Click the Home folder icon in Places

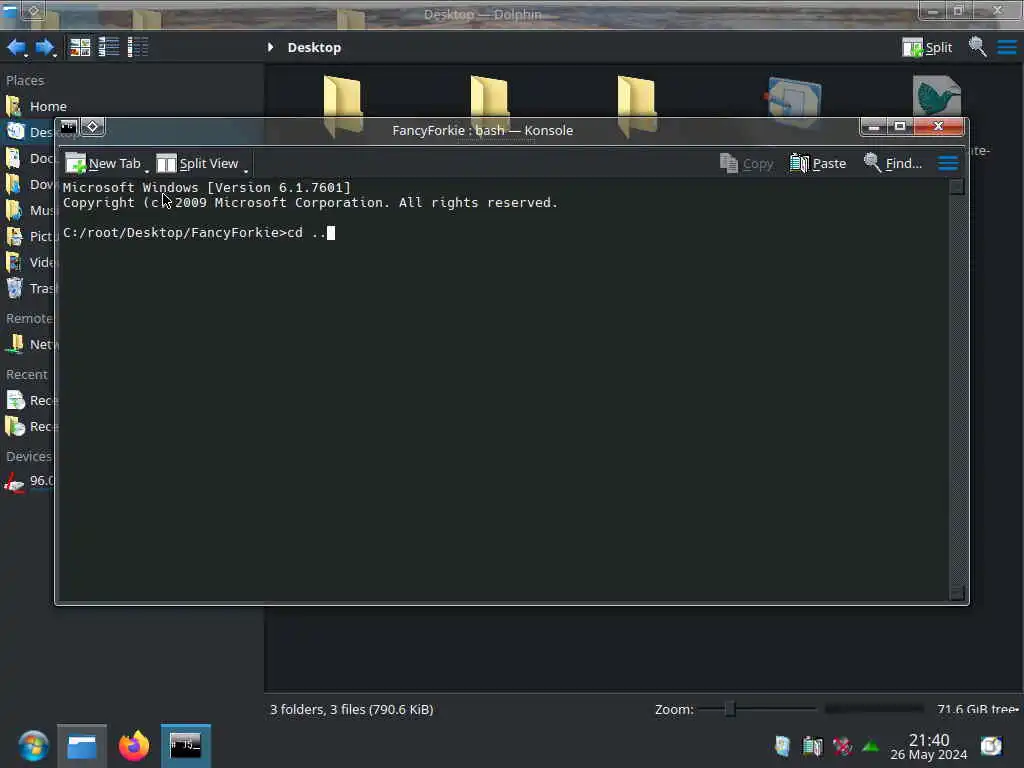(x=14, y=106)
